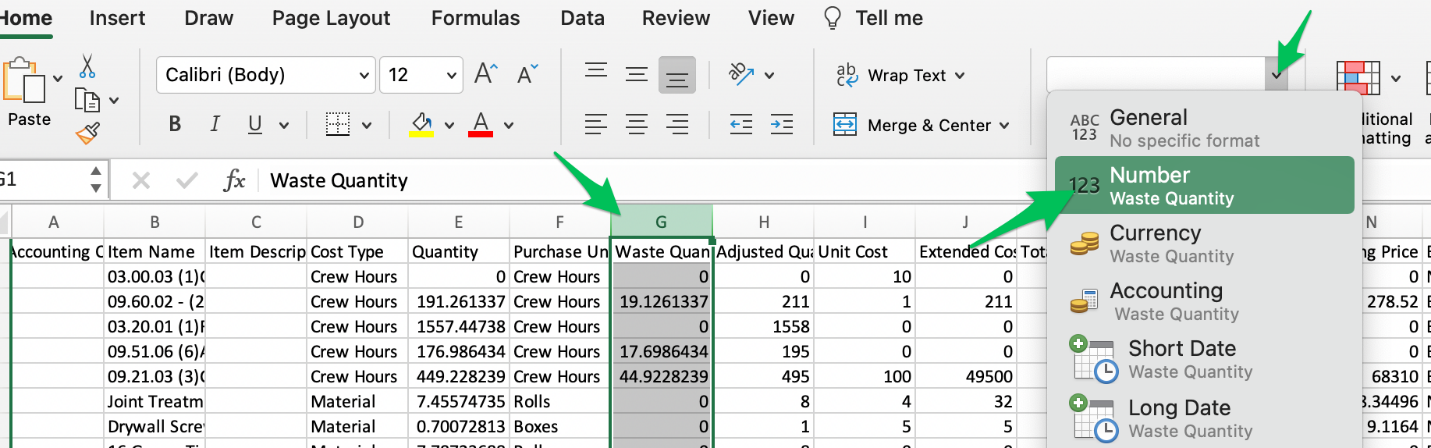1431x448 pixels.
Task: Click the number format box
Action: click(1155, 75)
